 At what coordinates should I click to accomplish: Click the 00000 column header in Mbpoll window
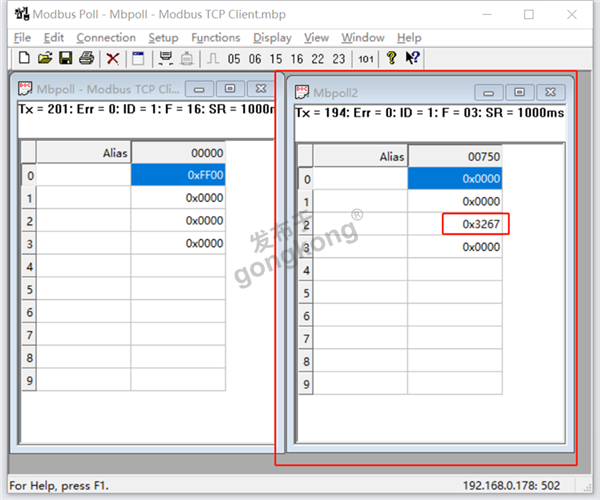(178, 153)
